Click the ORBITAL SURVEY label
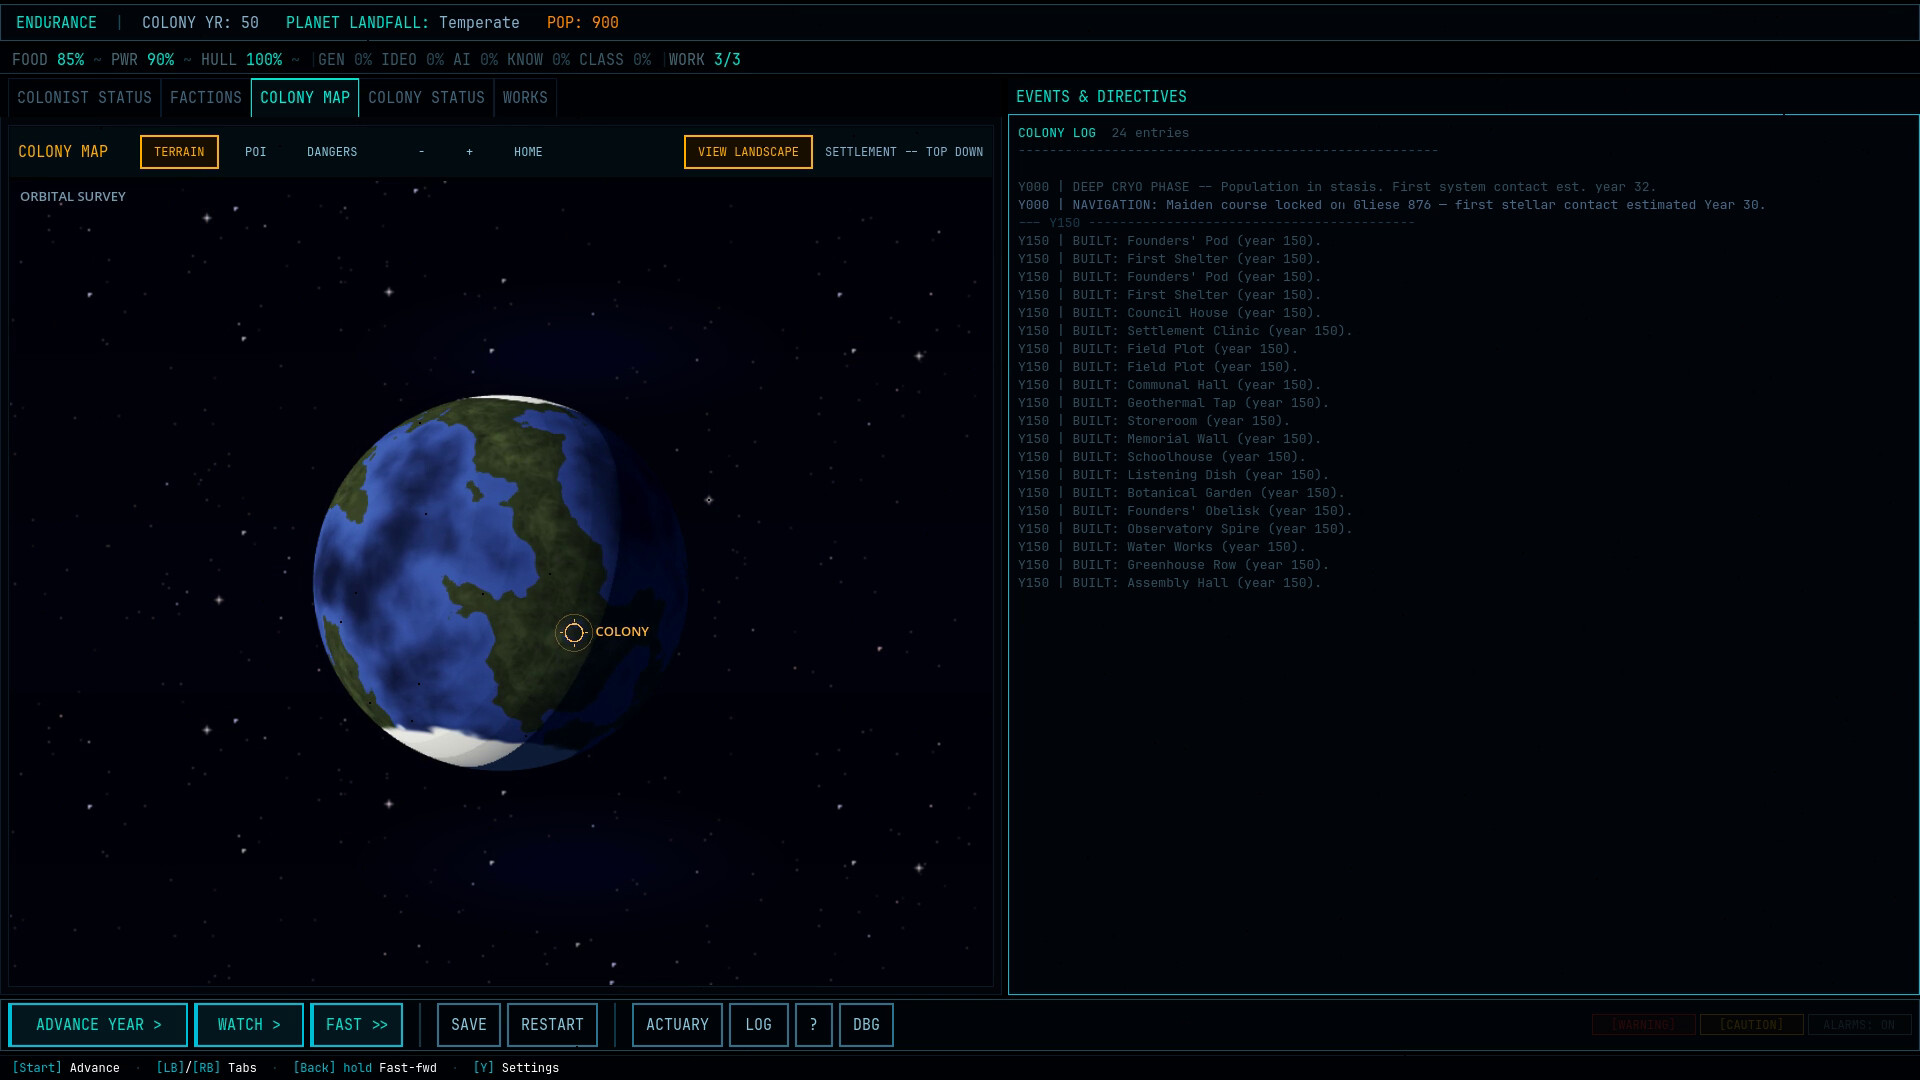 (73, 197)
